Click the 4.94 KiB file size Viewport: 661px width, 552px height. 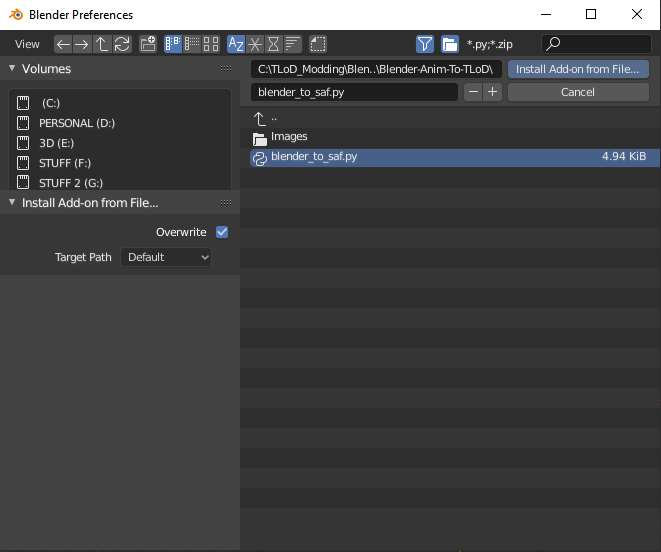point(624,156)
